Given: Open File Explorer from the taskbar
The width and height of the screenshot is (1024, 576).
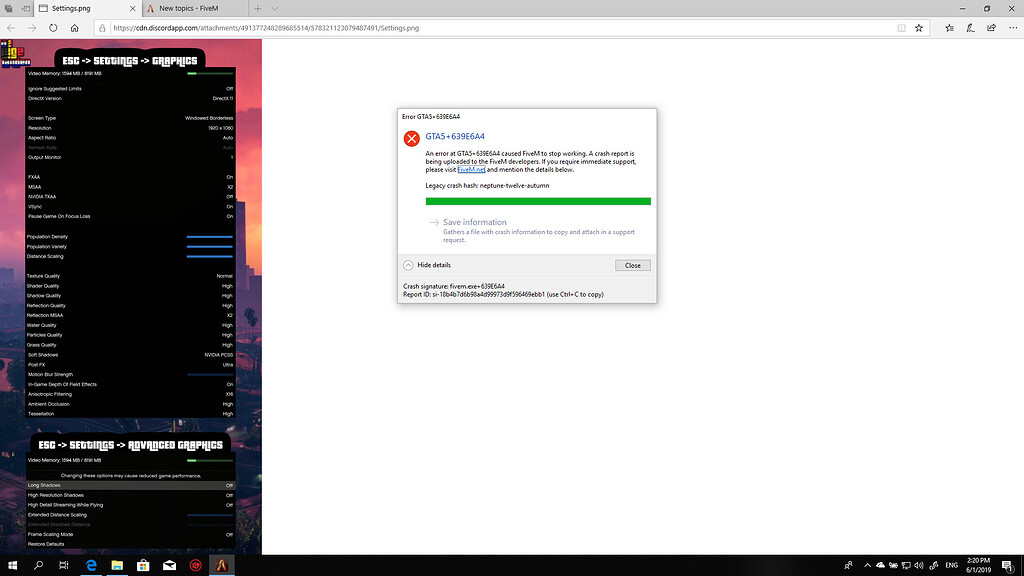Looking at the screenshot, I should click(x=117, y=565).
